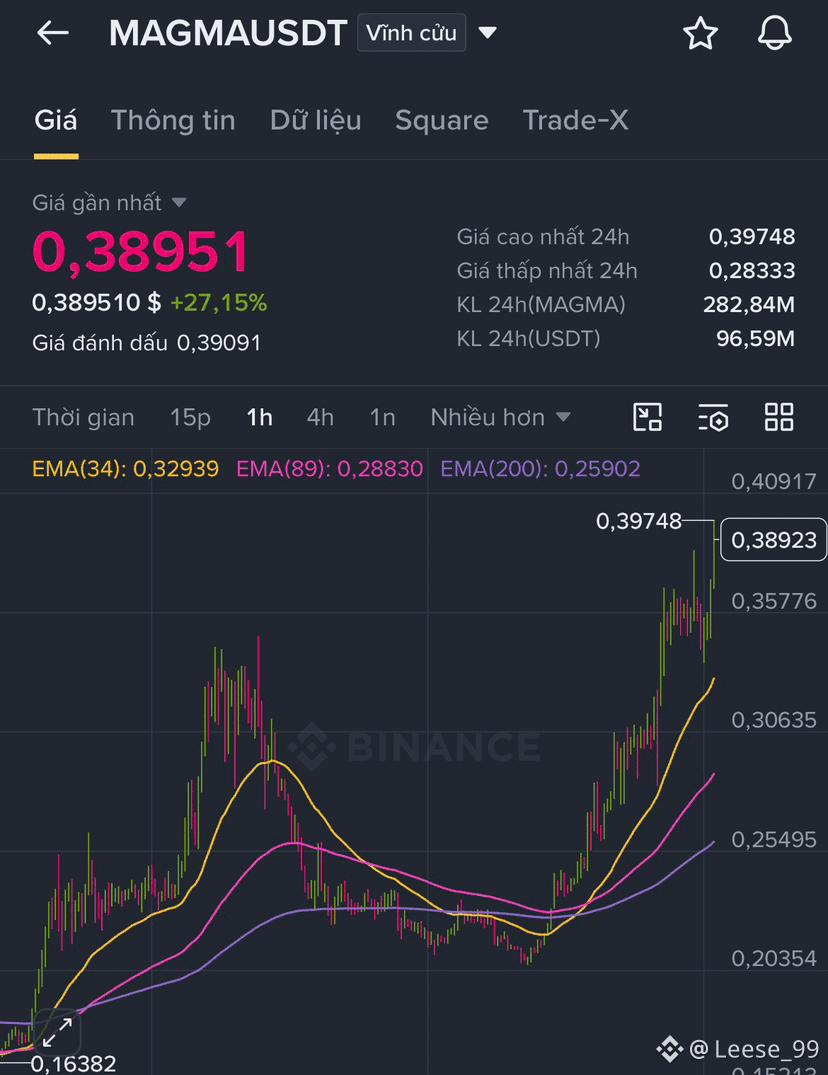Image resolution: width=828 pixels, height=1075 pixels.
Task: Select the 1h timeframe
Action: pyautogui.click(x=259, y=417)
